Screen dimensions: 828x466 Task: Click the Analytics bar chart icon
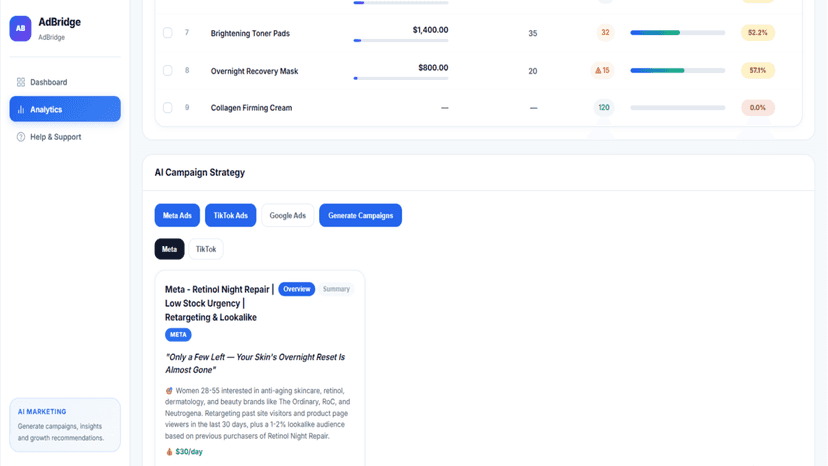(21, 109)
